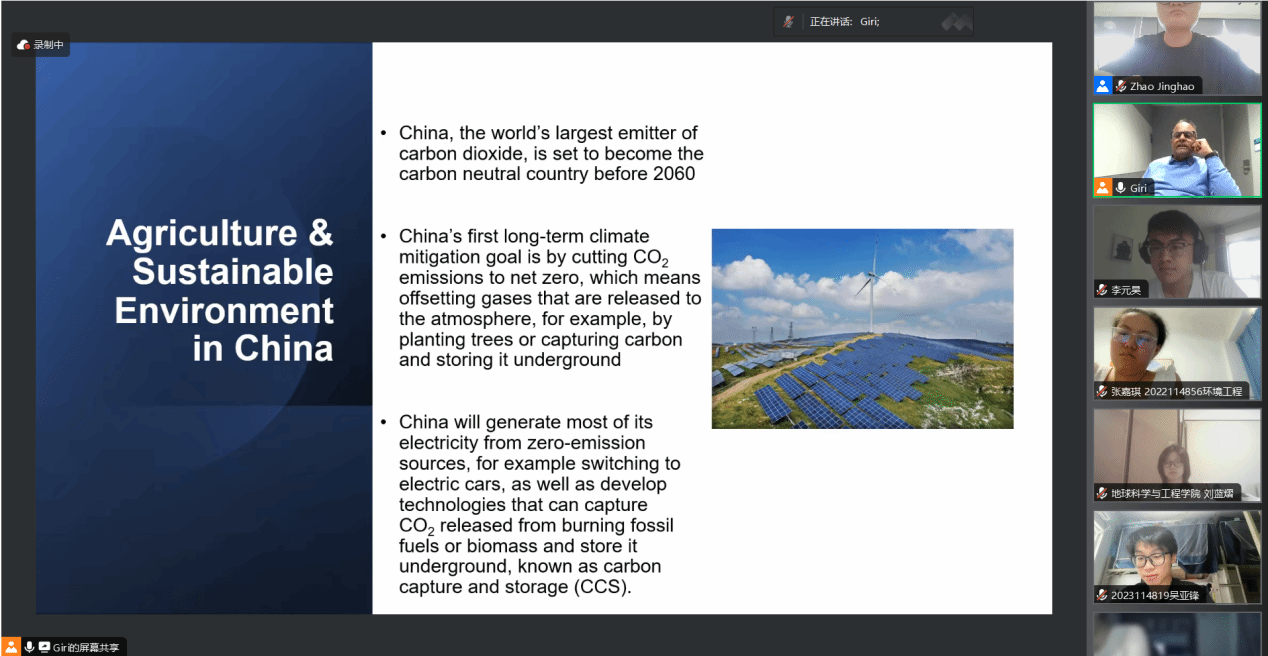Click the microphone icon in bottom-left share bar
The height and width of the screenshot is (656, 1268).
(x=29, y=647)
